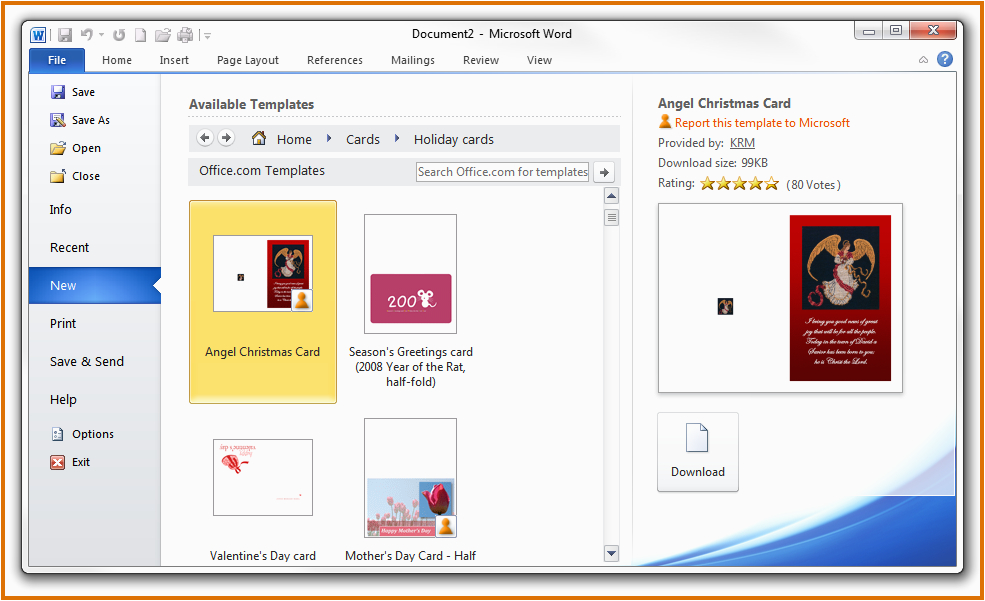Start search with the arrow button beside search box

tap(604, 172)
